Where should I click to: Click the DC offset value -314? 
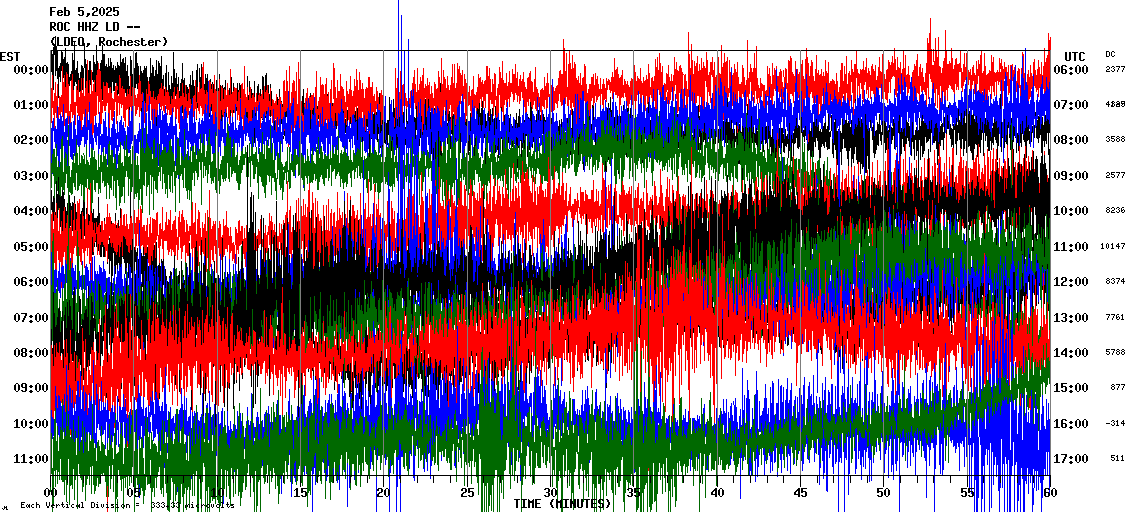[x=1116, y=424]
